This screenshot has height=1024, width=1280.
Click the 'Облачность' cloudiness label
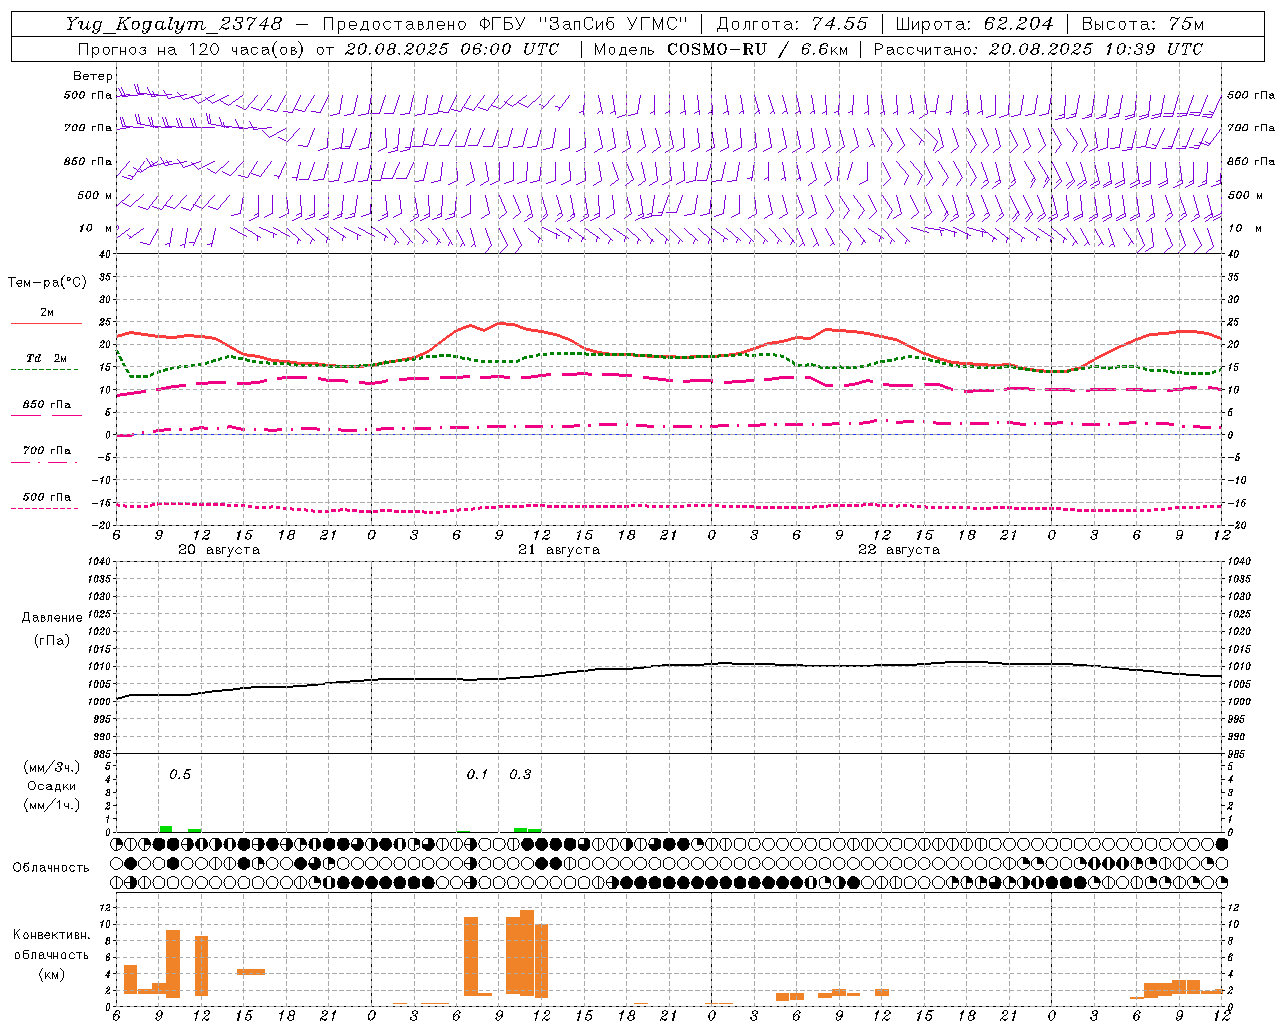[51, 868]
